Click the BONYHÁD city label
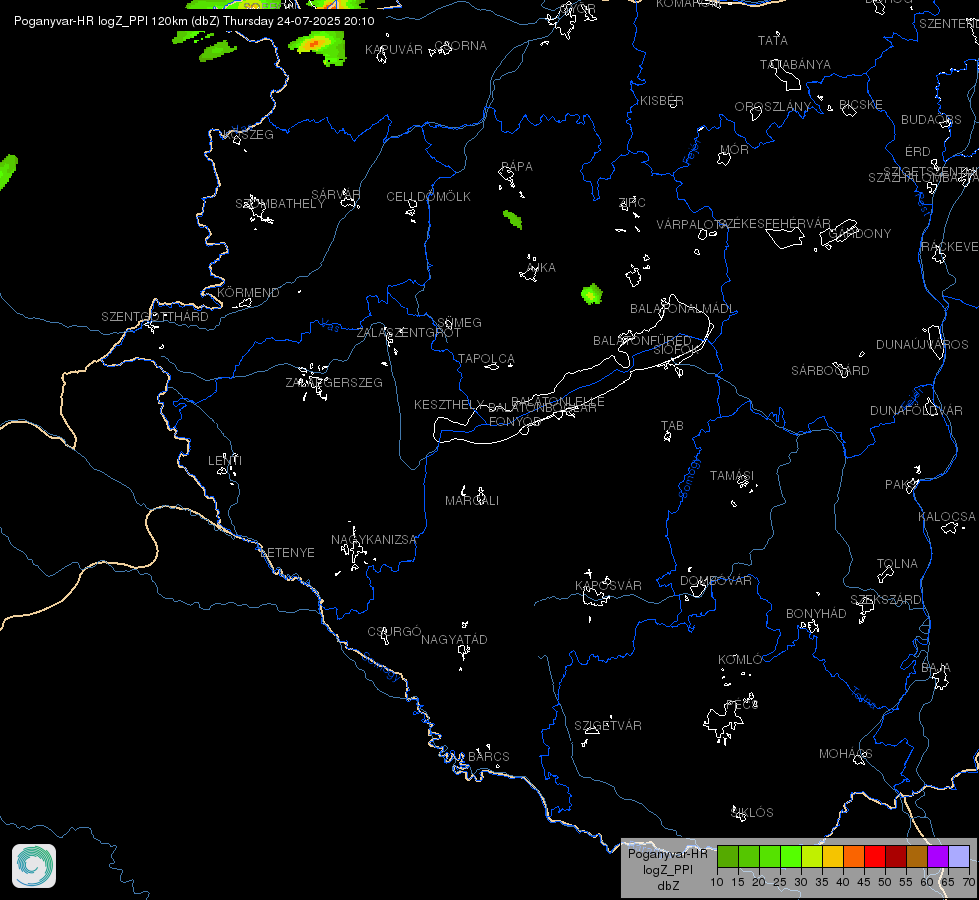 point(816,613)
